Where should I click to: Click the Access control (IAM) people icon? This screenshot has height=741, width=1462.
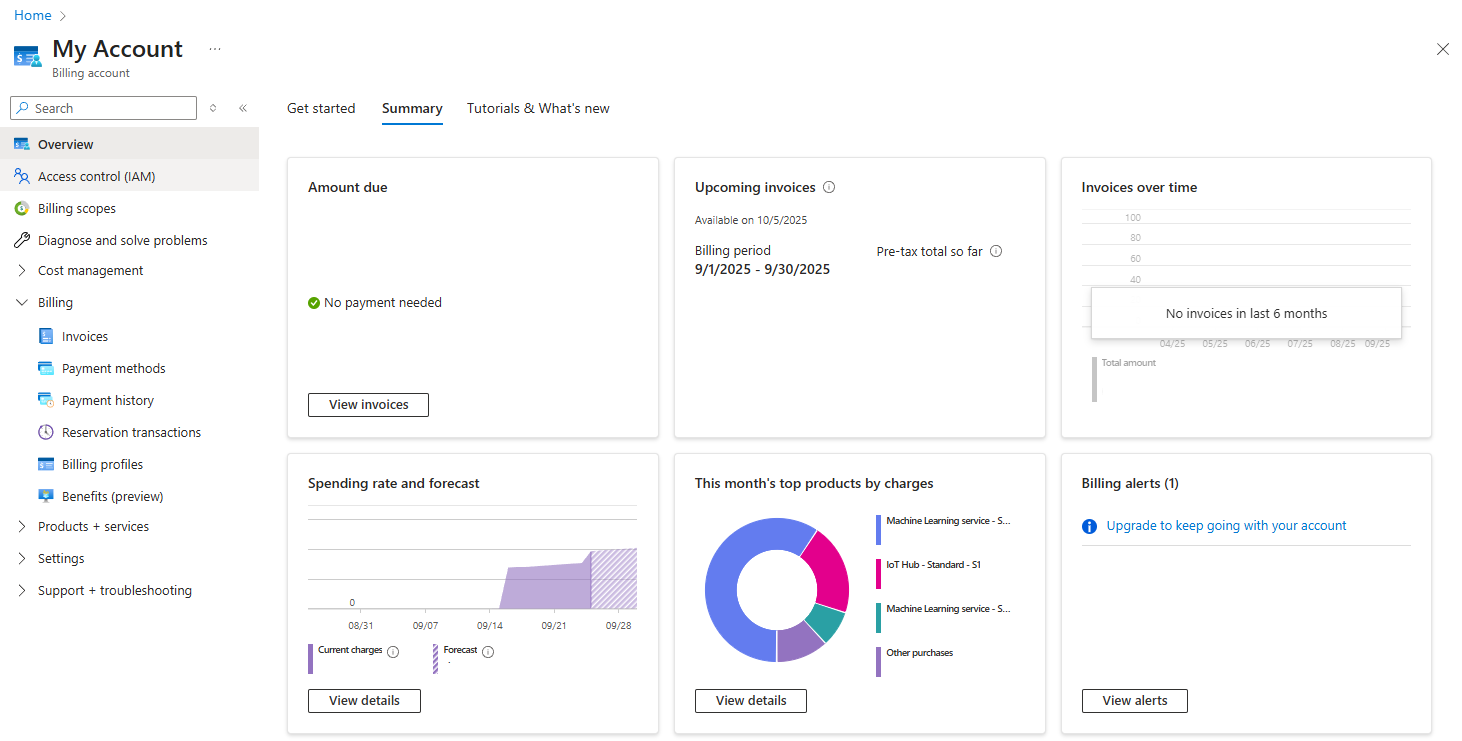(x=22, y=177)
